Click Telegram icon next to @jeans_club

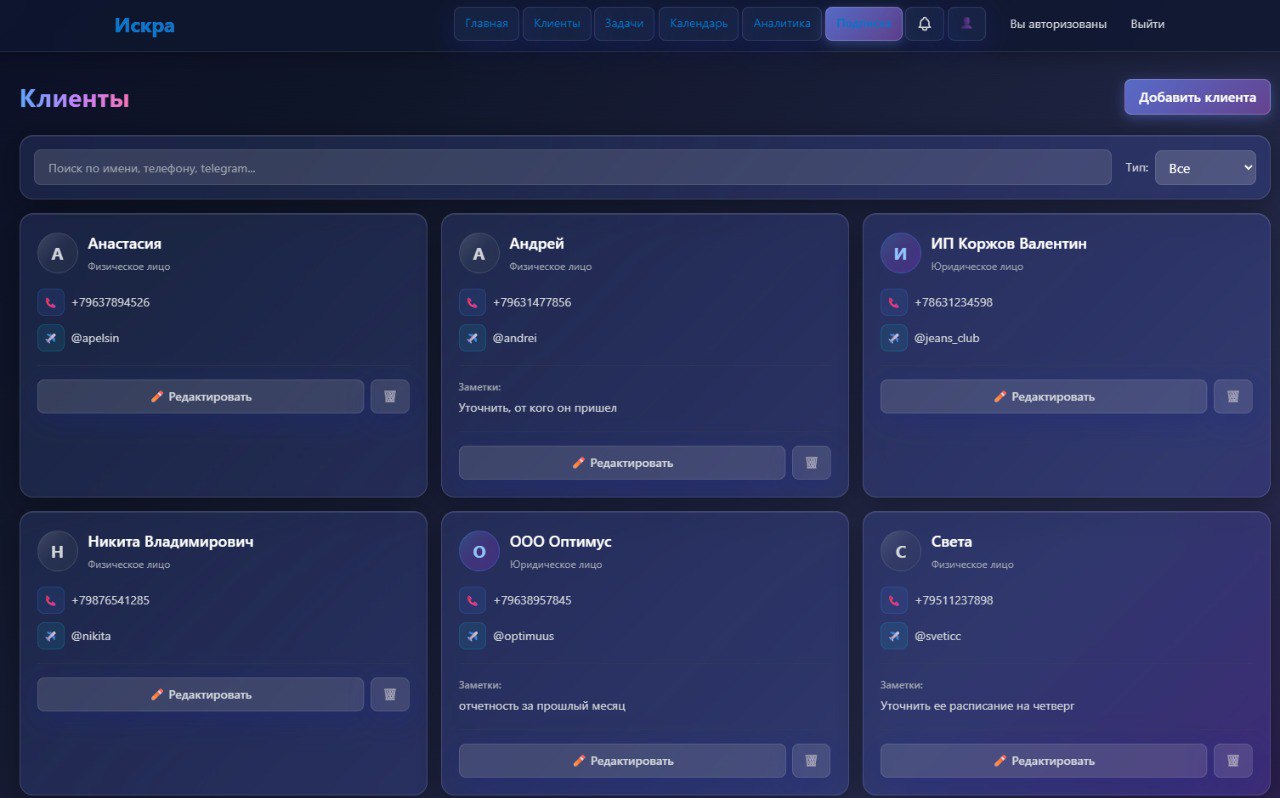click(x=894, y=338)
